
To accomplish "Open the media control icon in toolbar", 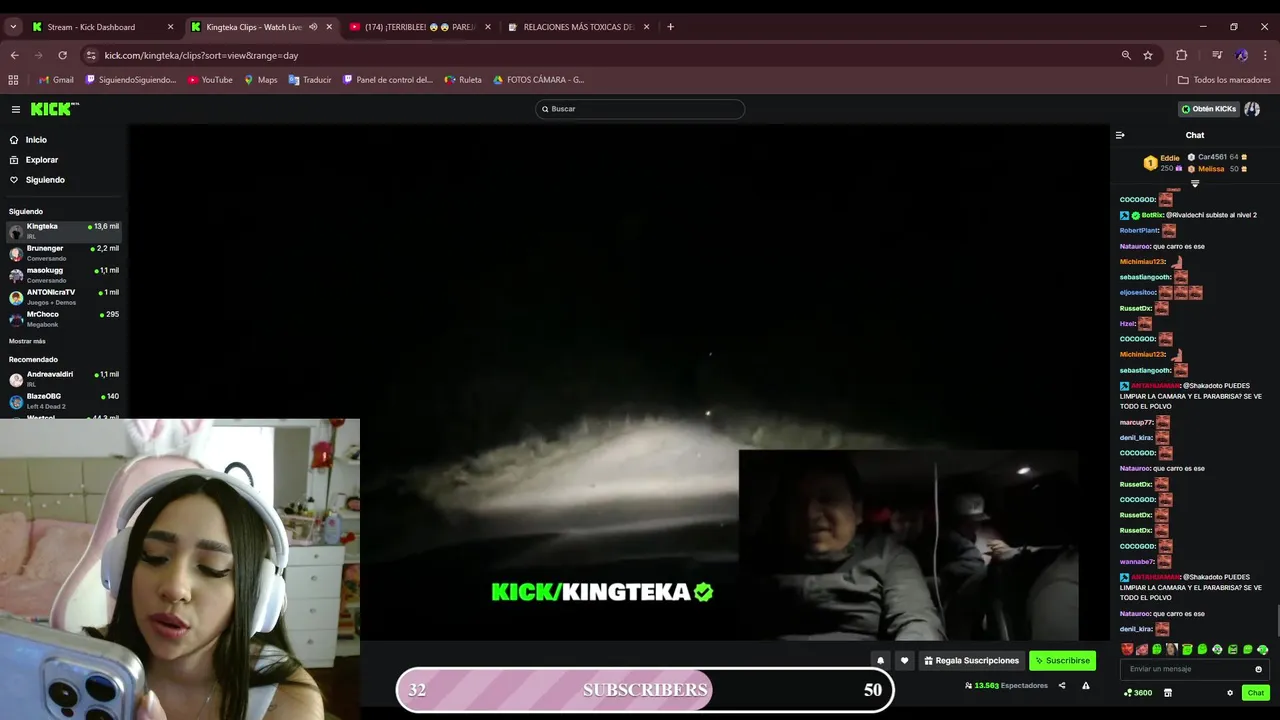I will click(x=1217, y=55).
